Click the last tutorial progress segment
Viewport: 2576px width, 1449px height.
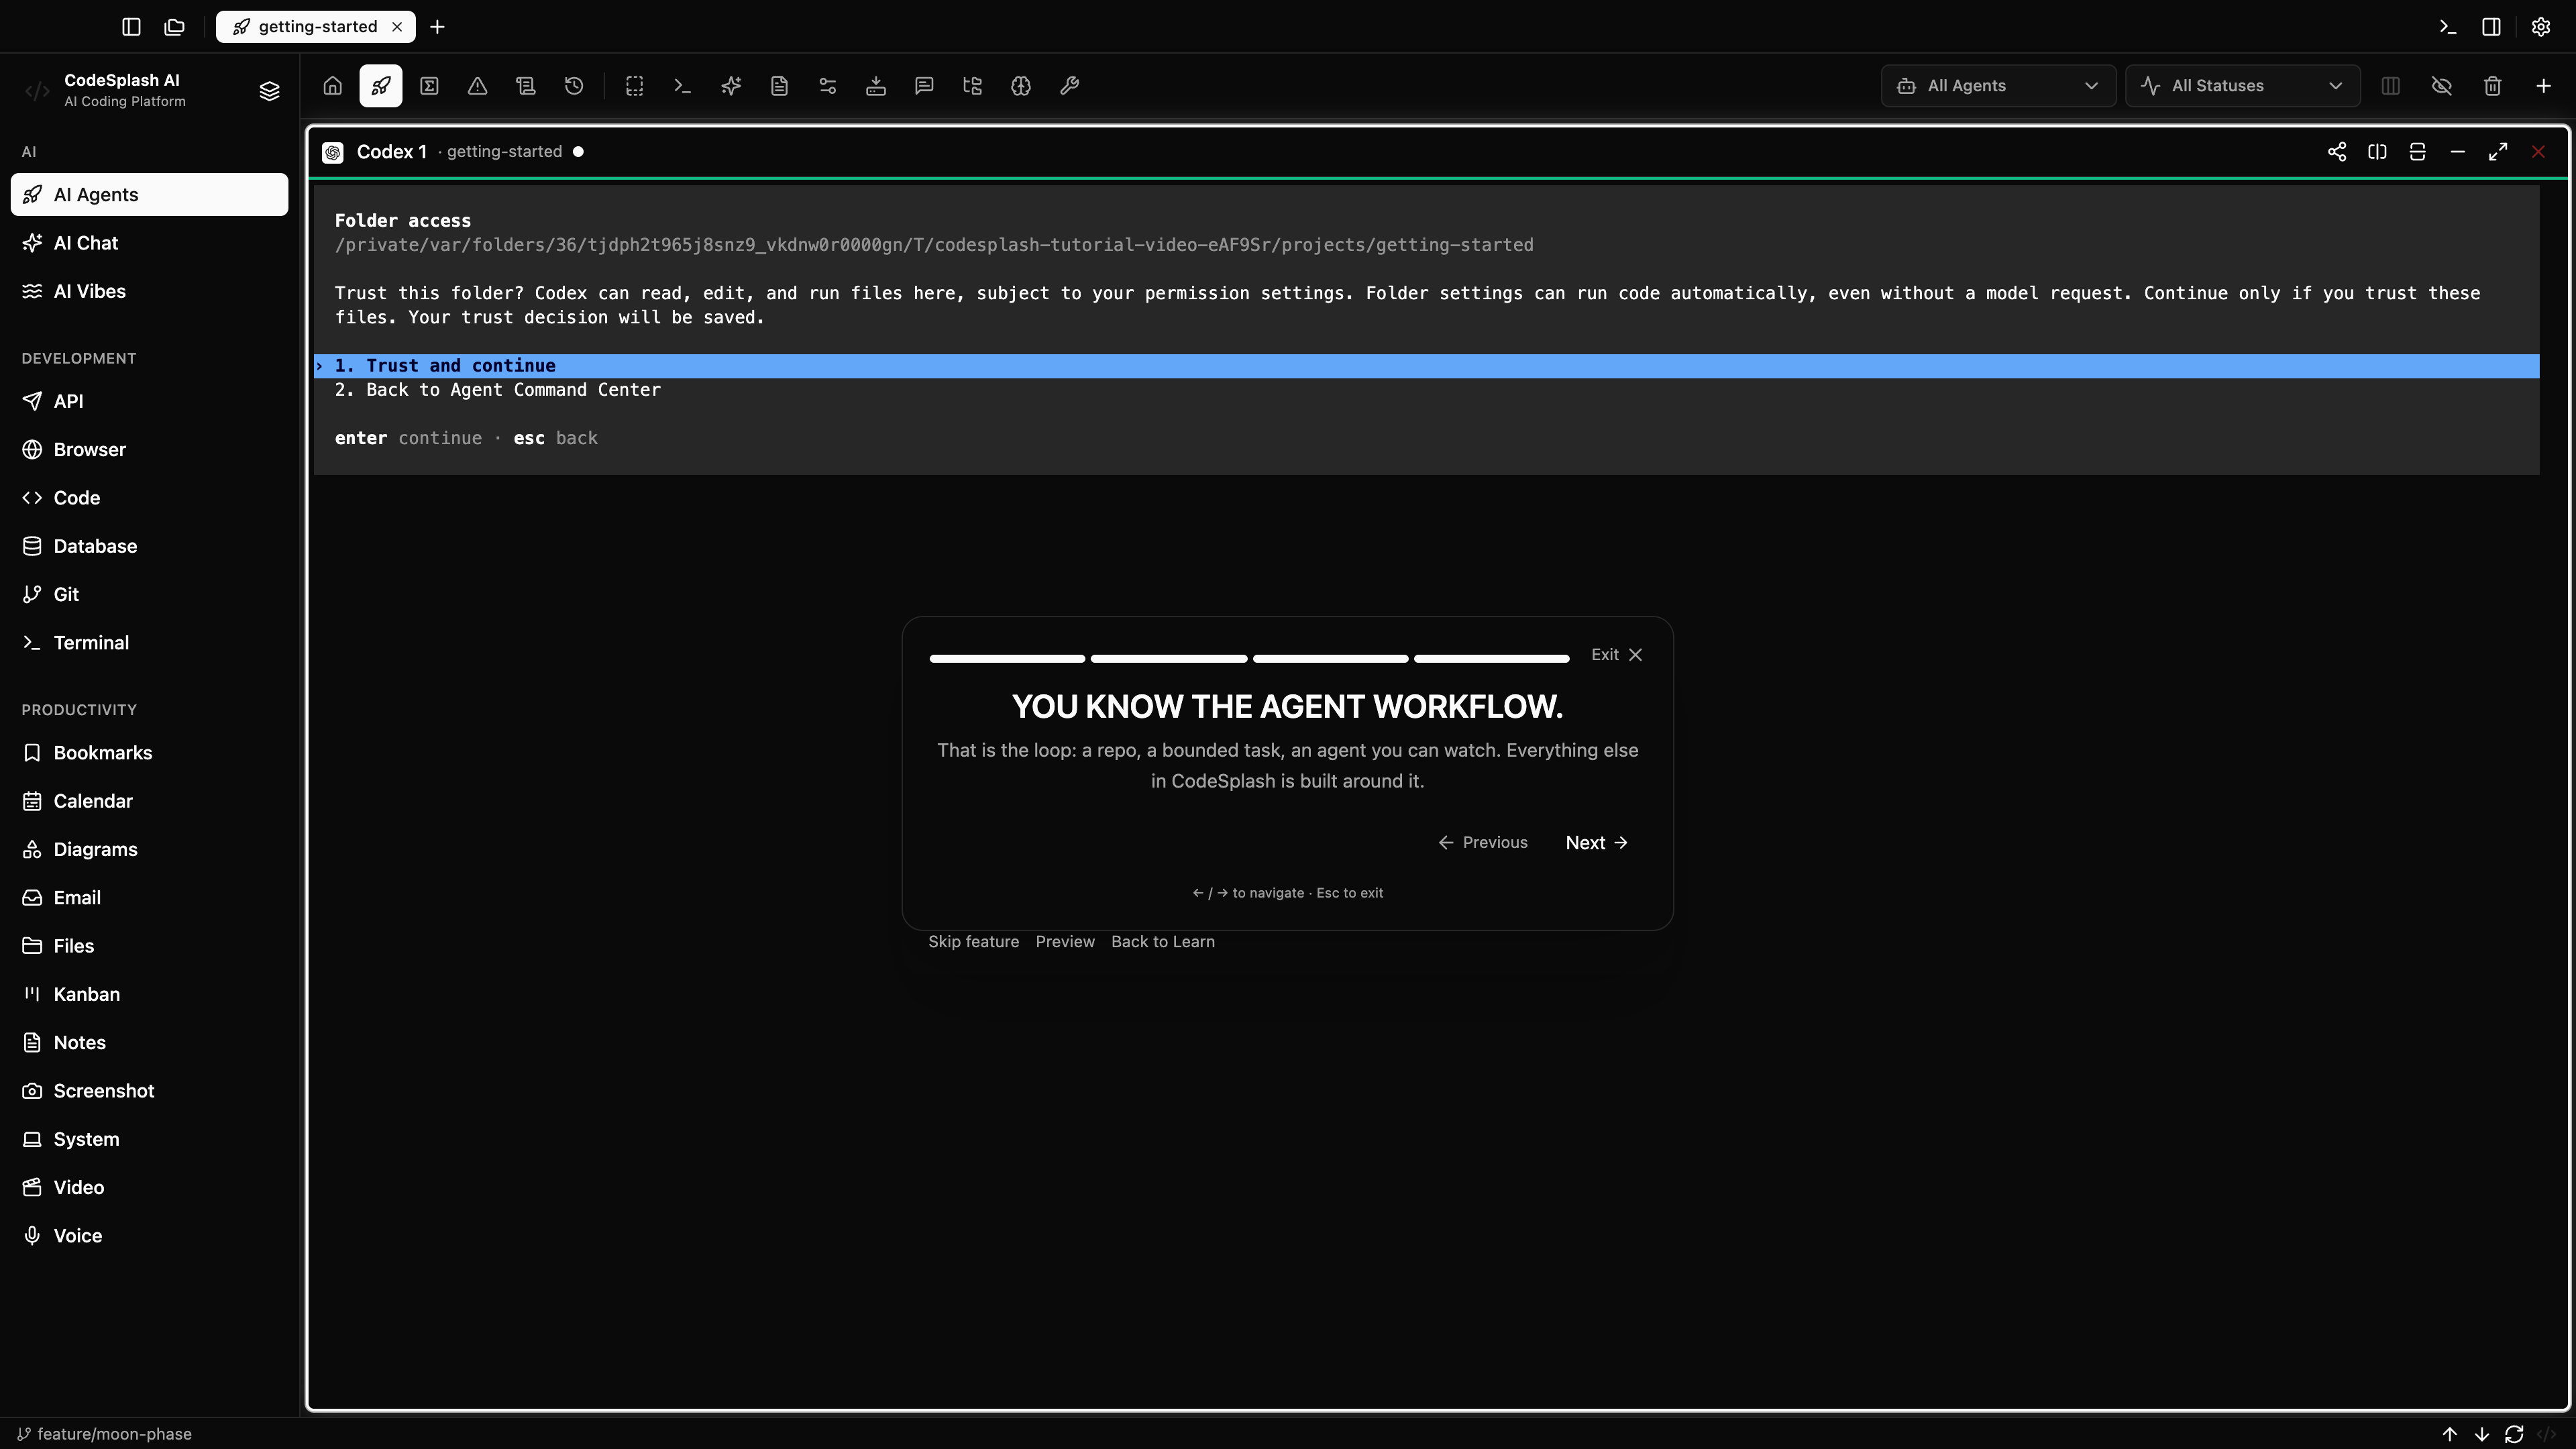point(1491,659)
